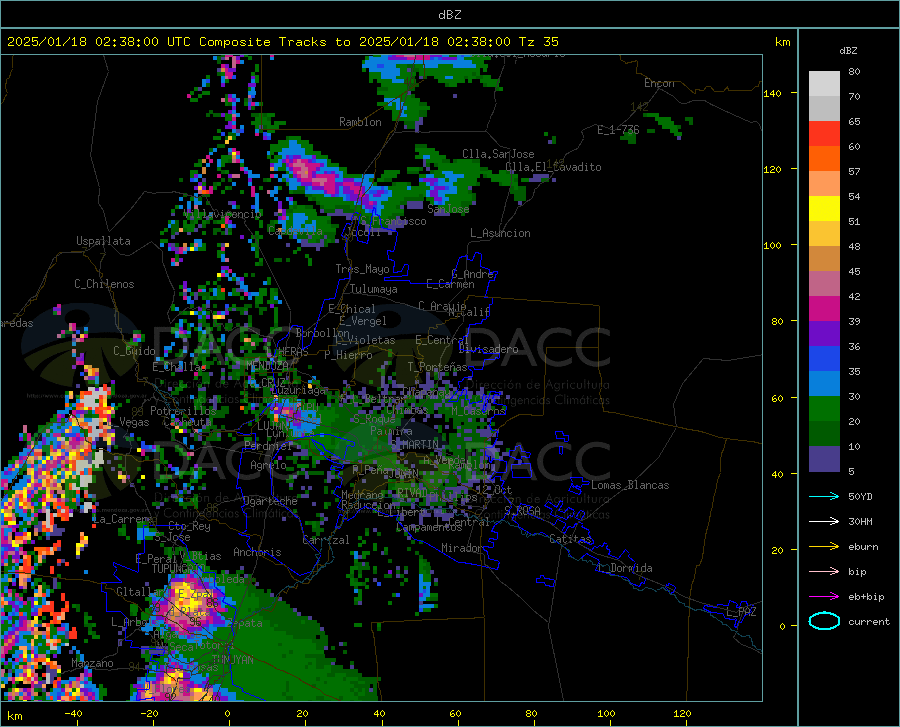The image size is (900, 727).
Task: Click the Encon map label
Action: (659, 83)
